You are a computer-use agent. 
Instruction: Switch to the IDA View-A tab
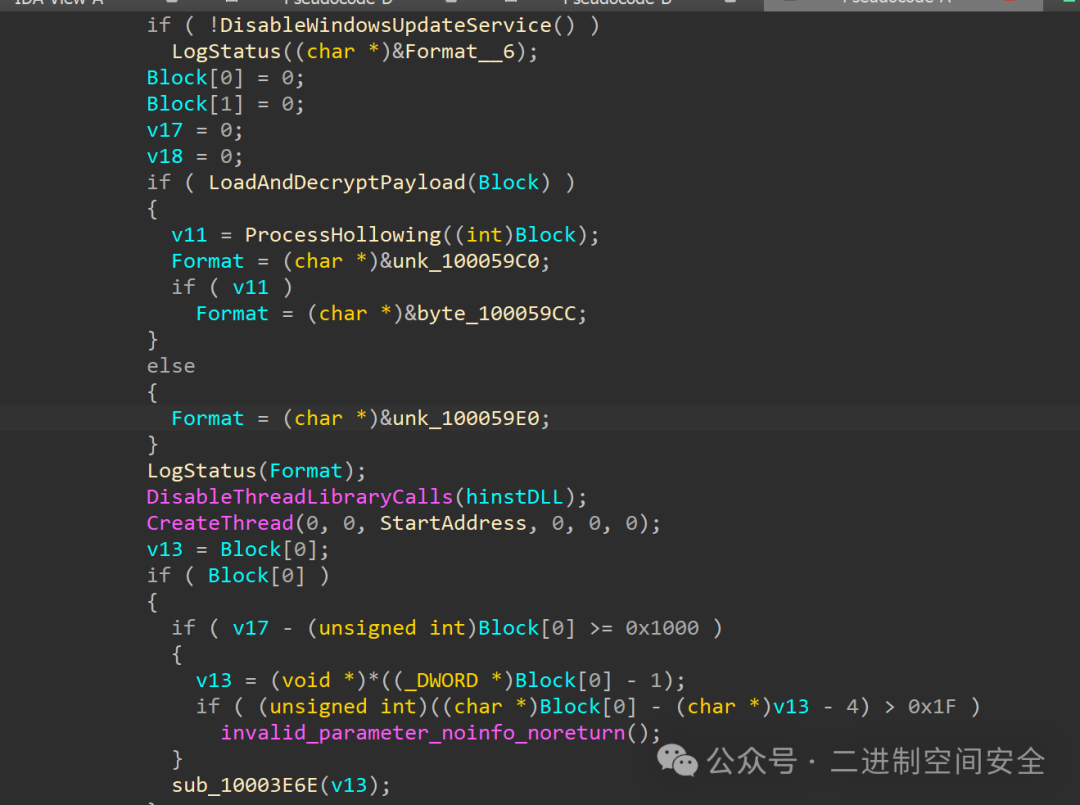tap(58, 4)
